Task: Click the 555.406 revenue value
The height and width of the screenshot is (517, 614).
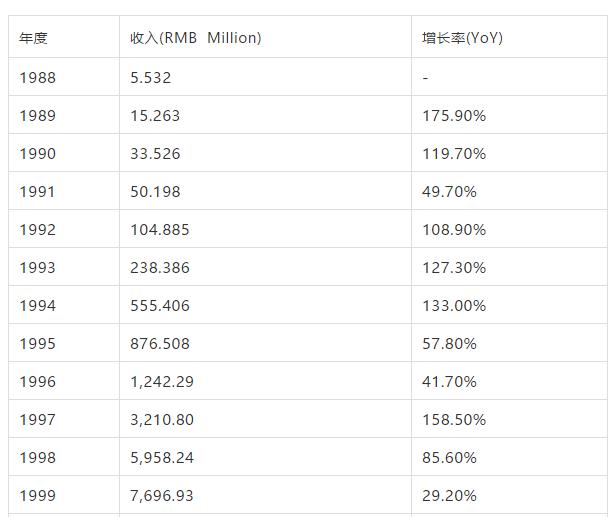Action: [x=160, y=306]
